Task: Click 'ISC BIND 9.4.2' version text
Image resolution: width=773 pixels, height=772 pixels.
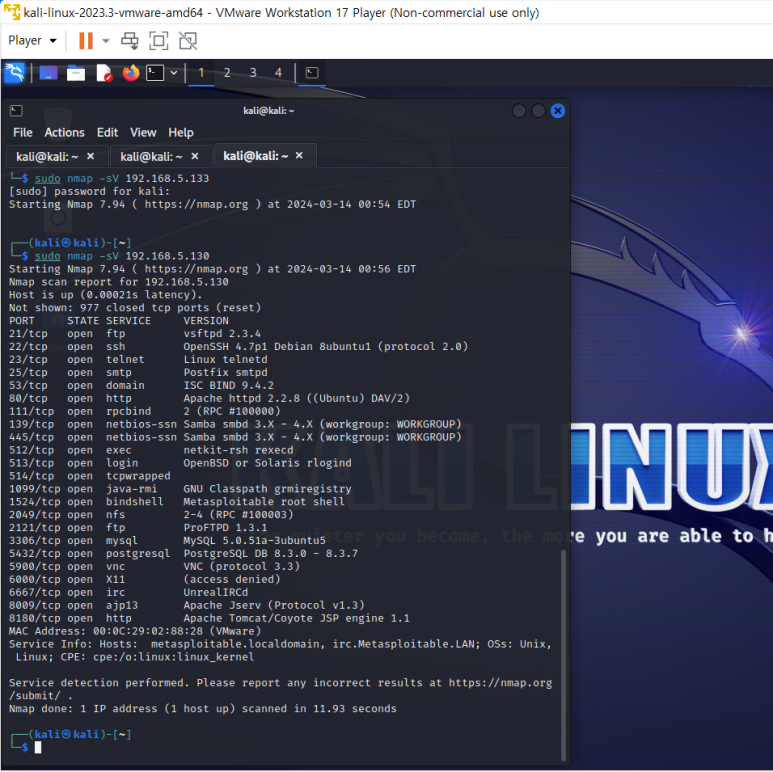Action: tap(229, 386)
